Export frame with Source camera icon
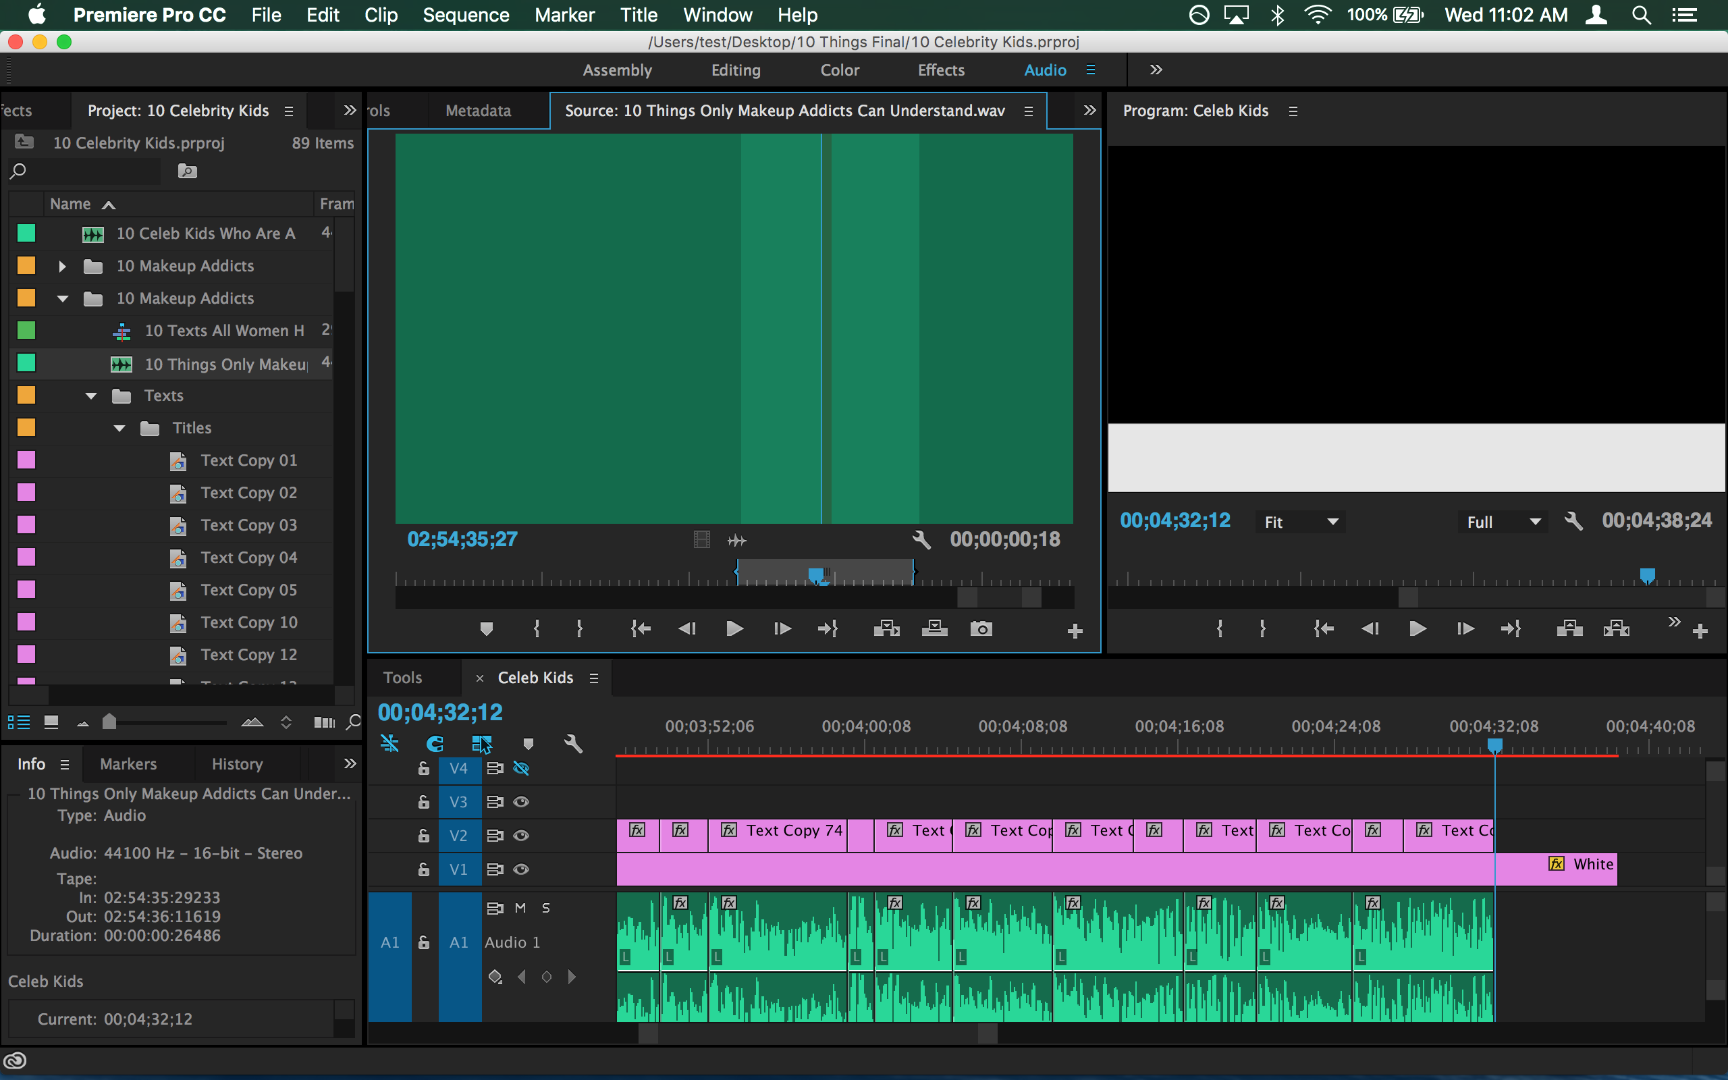1728x1080 pixels. (x=982, y=629)
